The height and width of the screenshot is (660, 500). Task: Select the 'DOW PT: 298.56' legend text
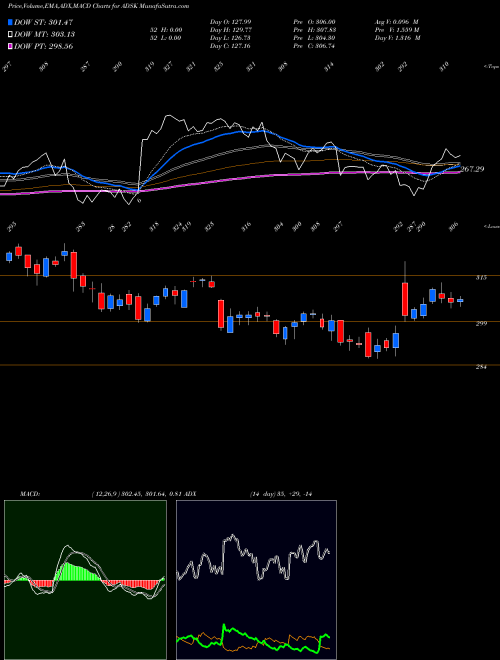(44, 46)
